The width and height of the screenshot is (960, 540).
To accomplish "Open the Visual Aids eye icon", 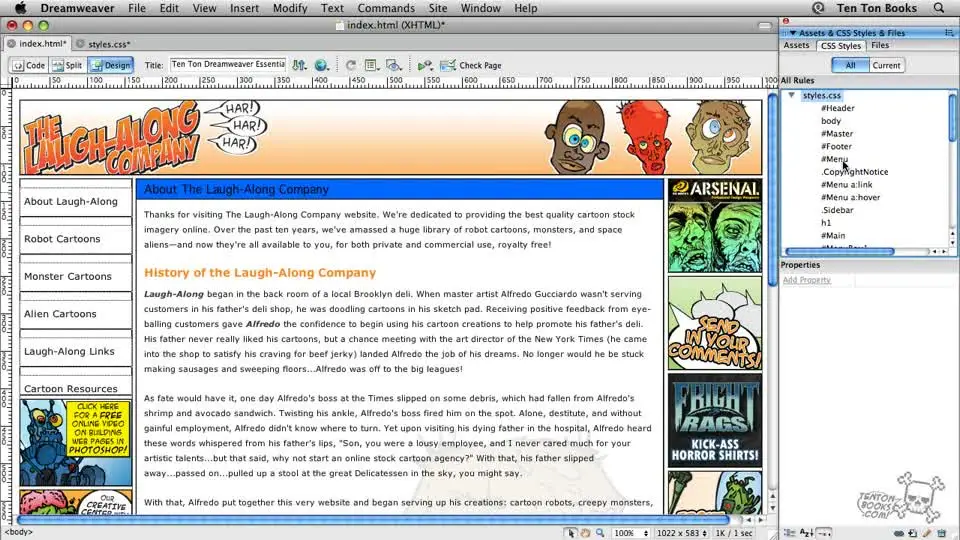I will (x=394, y=65).
